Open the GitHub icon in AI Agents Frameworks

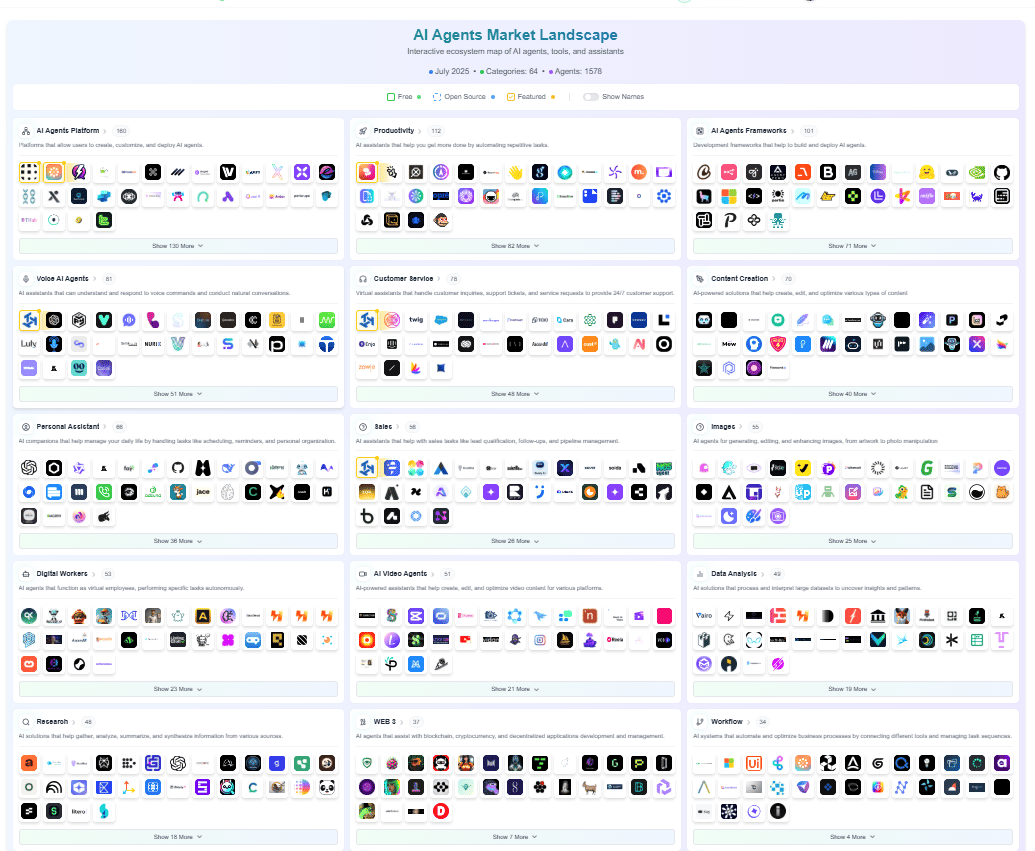(1001, 172)
